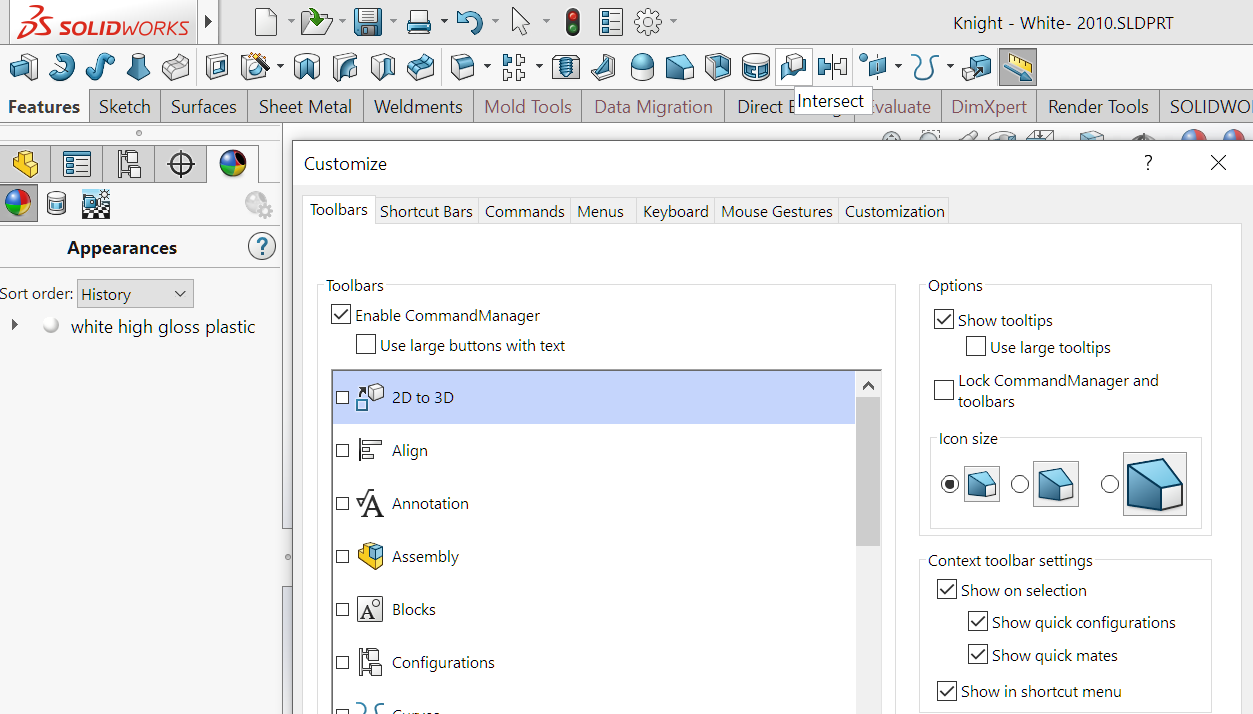Switch to the Shortcut Bars tab

coord(426,211)
